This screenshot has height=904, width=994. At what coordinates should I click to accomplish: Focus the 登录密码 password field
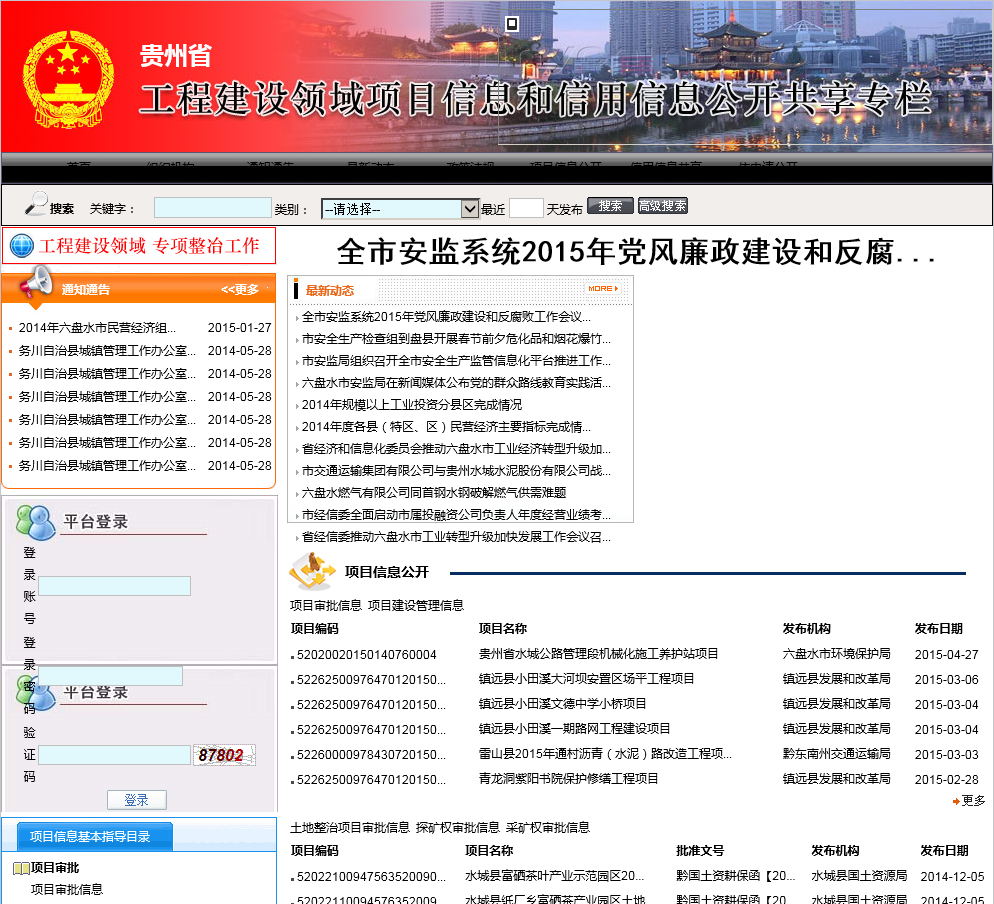[110, 675]
